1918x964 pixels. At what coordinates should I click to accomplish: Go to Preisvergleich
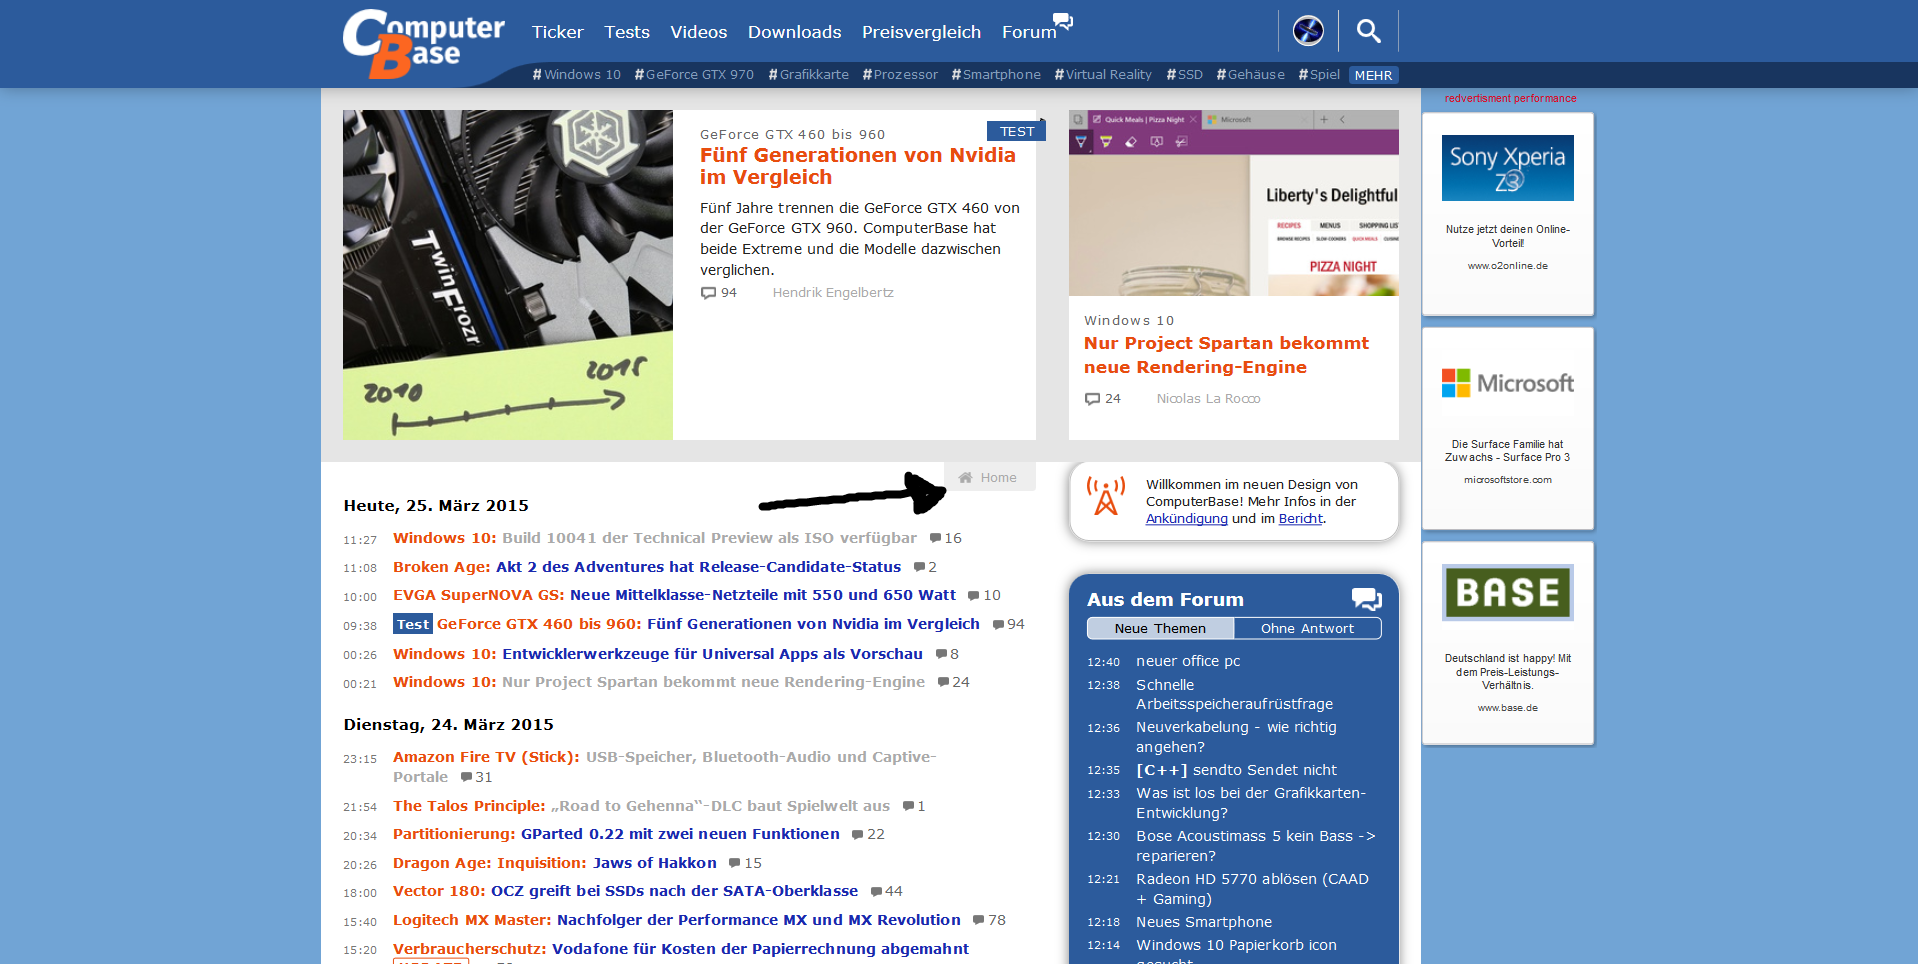921,32
